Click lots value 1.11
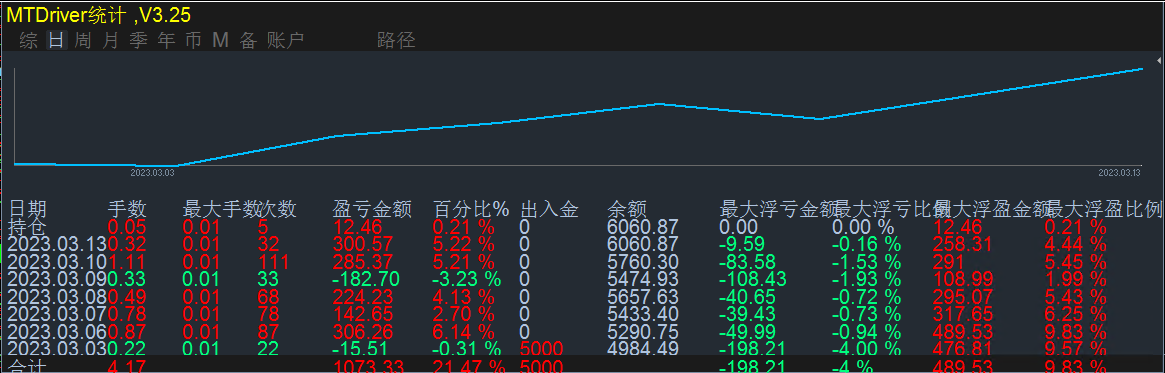The image size is (1165, 373). point(126,262)
